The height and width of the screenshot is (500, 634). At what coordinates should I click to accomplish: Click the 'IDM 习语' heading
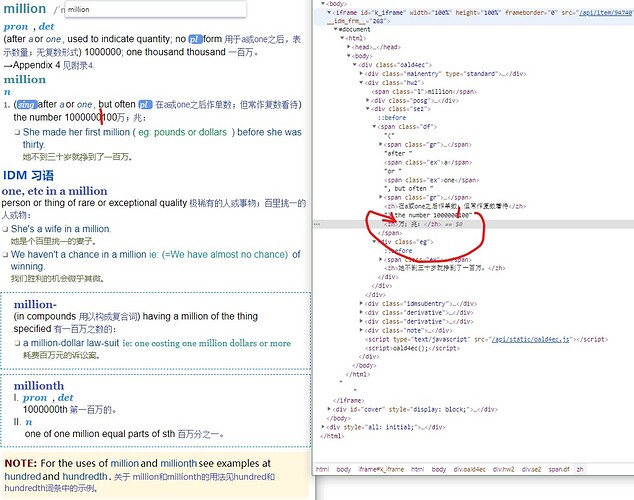[28, 175]
